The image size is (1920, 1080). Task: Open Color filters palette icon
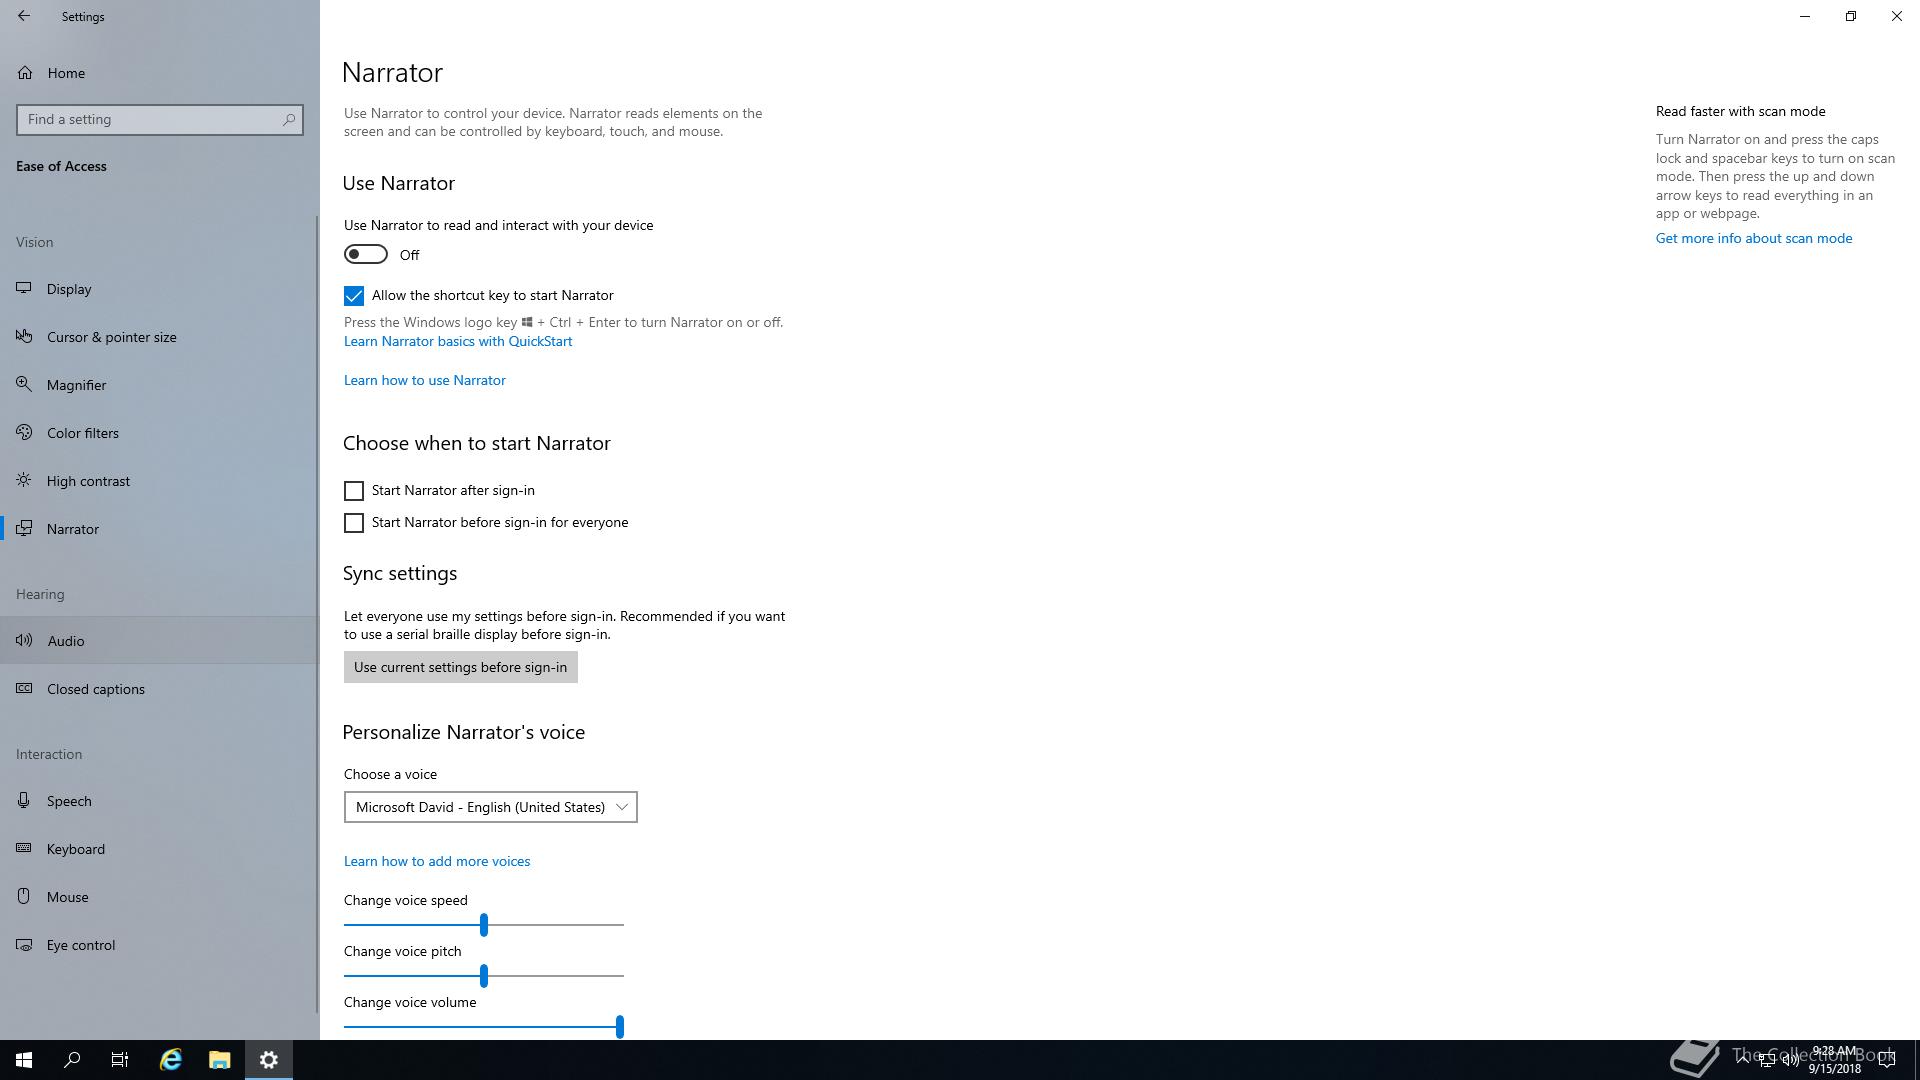[x=24, y=432]
